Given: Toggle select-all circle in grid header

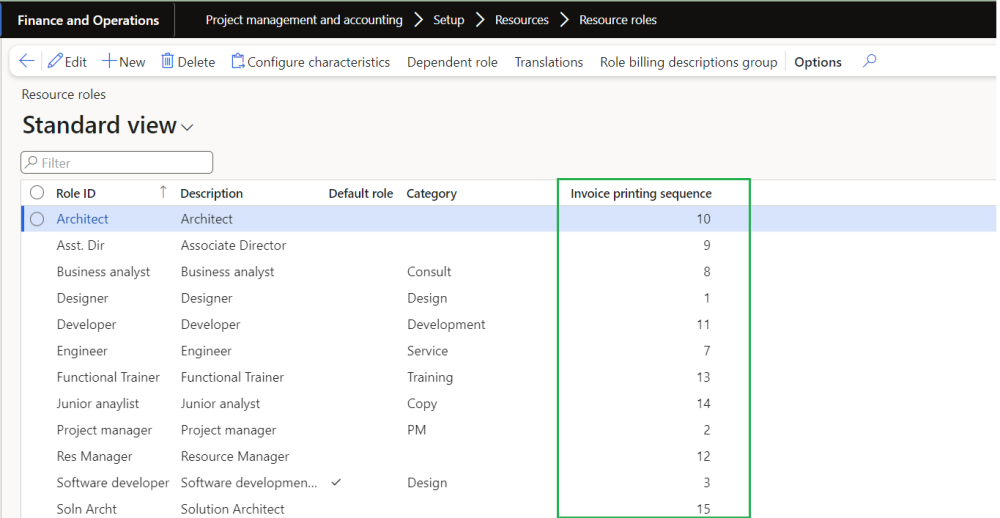Looking at the screenshot, I should (x=37, y=193).
